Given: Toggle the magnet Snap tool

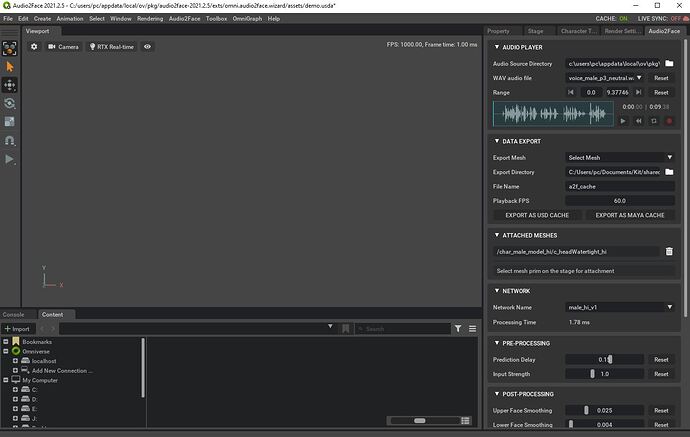Looking at the screenshot, I should [10, 140].
